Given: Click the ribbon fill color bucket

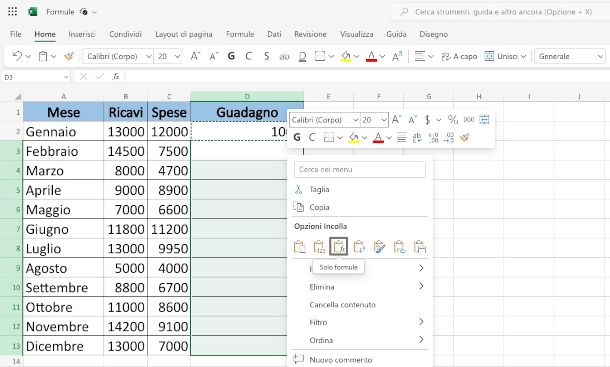Looking at the screenshot, I should 345,57.
